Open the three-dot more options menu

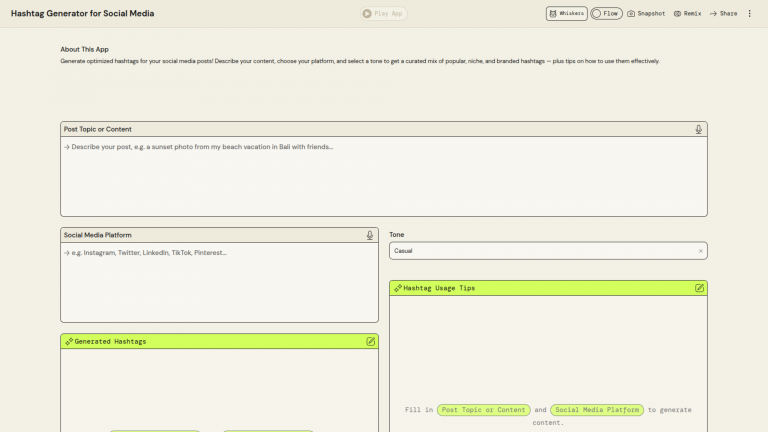tap(750, 14)
